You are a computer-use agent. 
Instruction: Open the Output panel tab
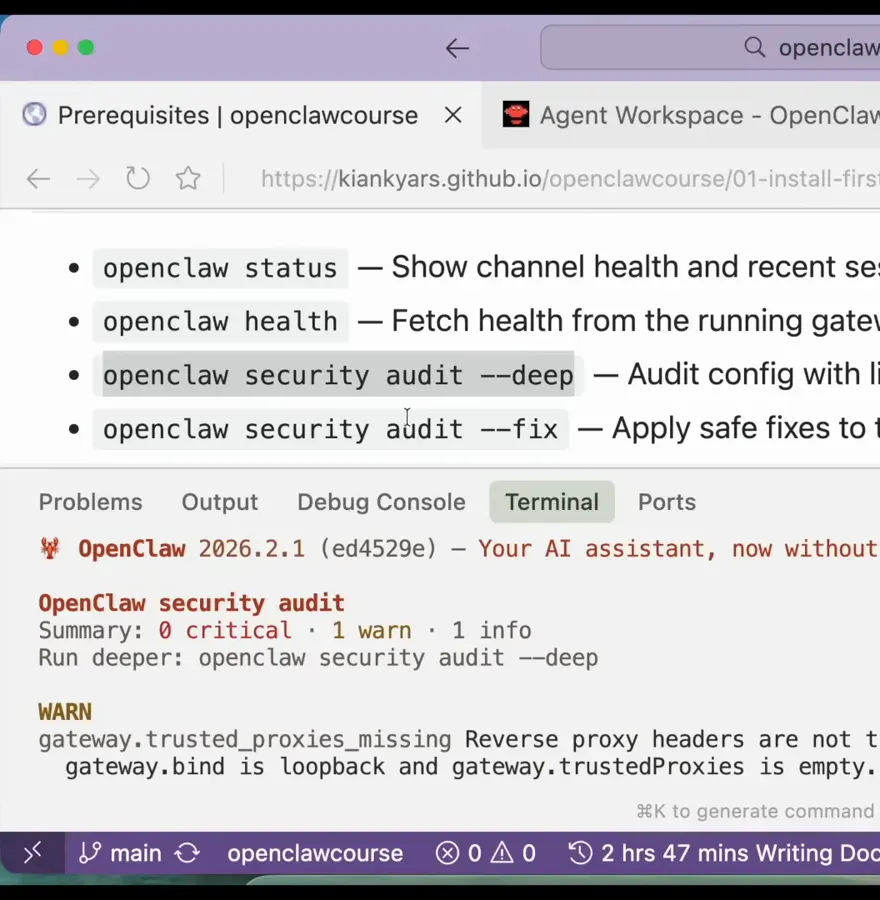pyautogui.click(x=219, y=502)
